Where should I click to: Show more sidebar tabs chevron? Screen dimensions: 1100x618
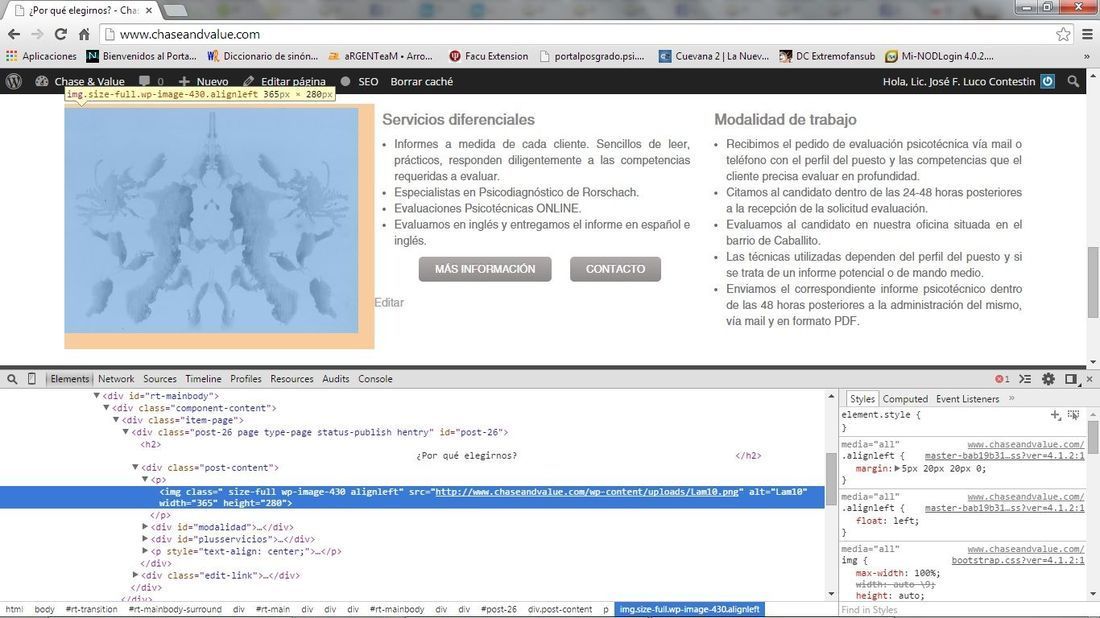click(1012, 398)
